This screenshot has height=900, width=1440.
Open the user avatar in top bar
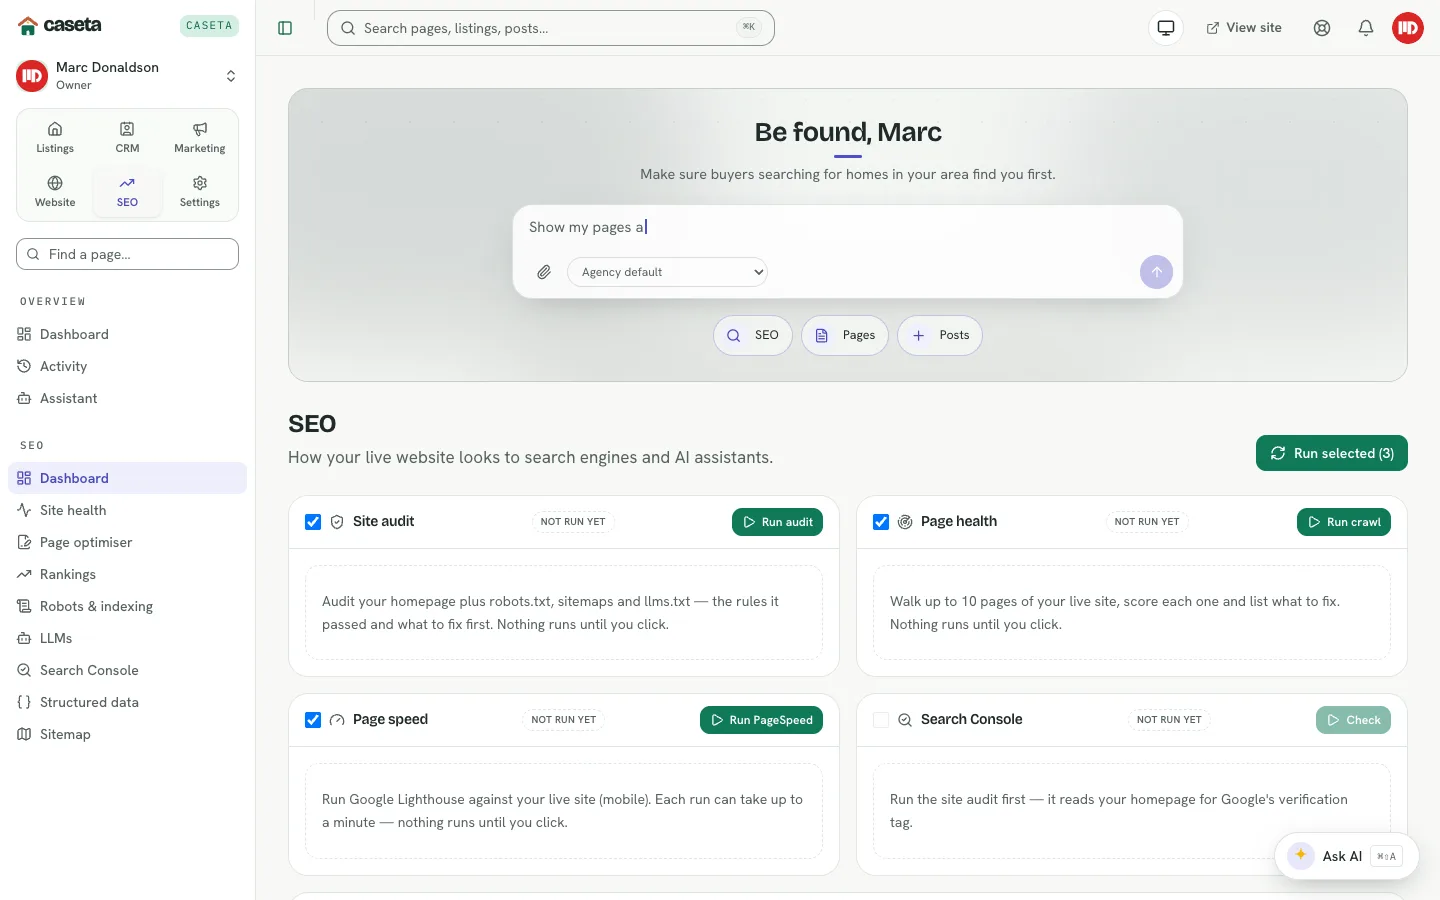click(1408, 28)
